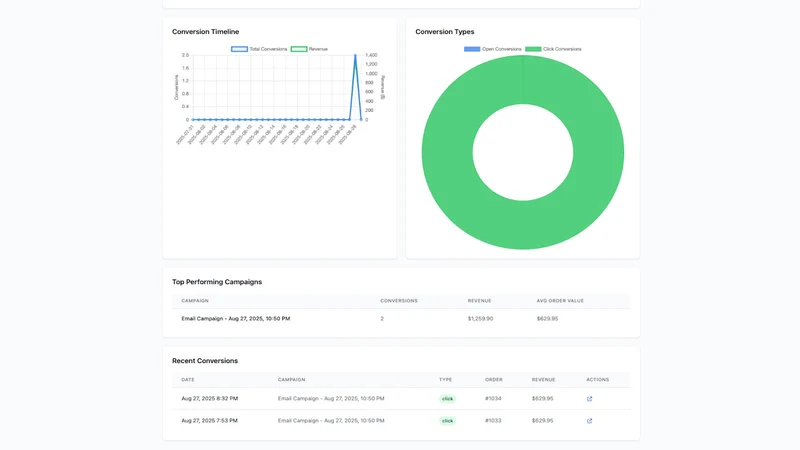Toggle Revenue legend swatch in timeline chart
This screenshot has height=450, width=800.
(298, 49)
